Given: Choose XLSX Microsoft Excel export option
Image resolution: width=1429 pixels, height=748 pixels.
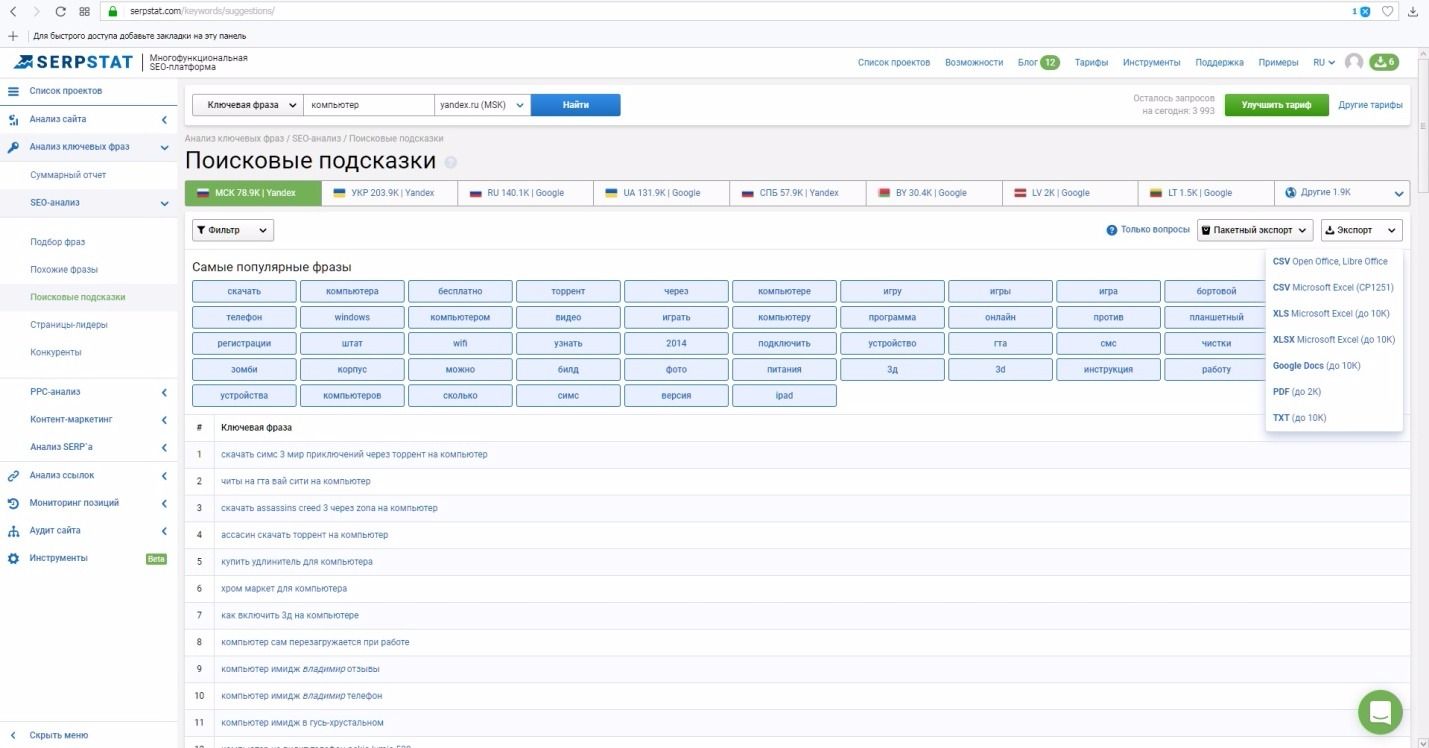Looking at the screenshot, I should tap(1333, 340).
